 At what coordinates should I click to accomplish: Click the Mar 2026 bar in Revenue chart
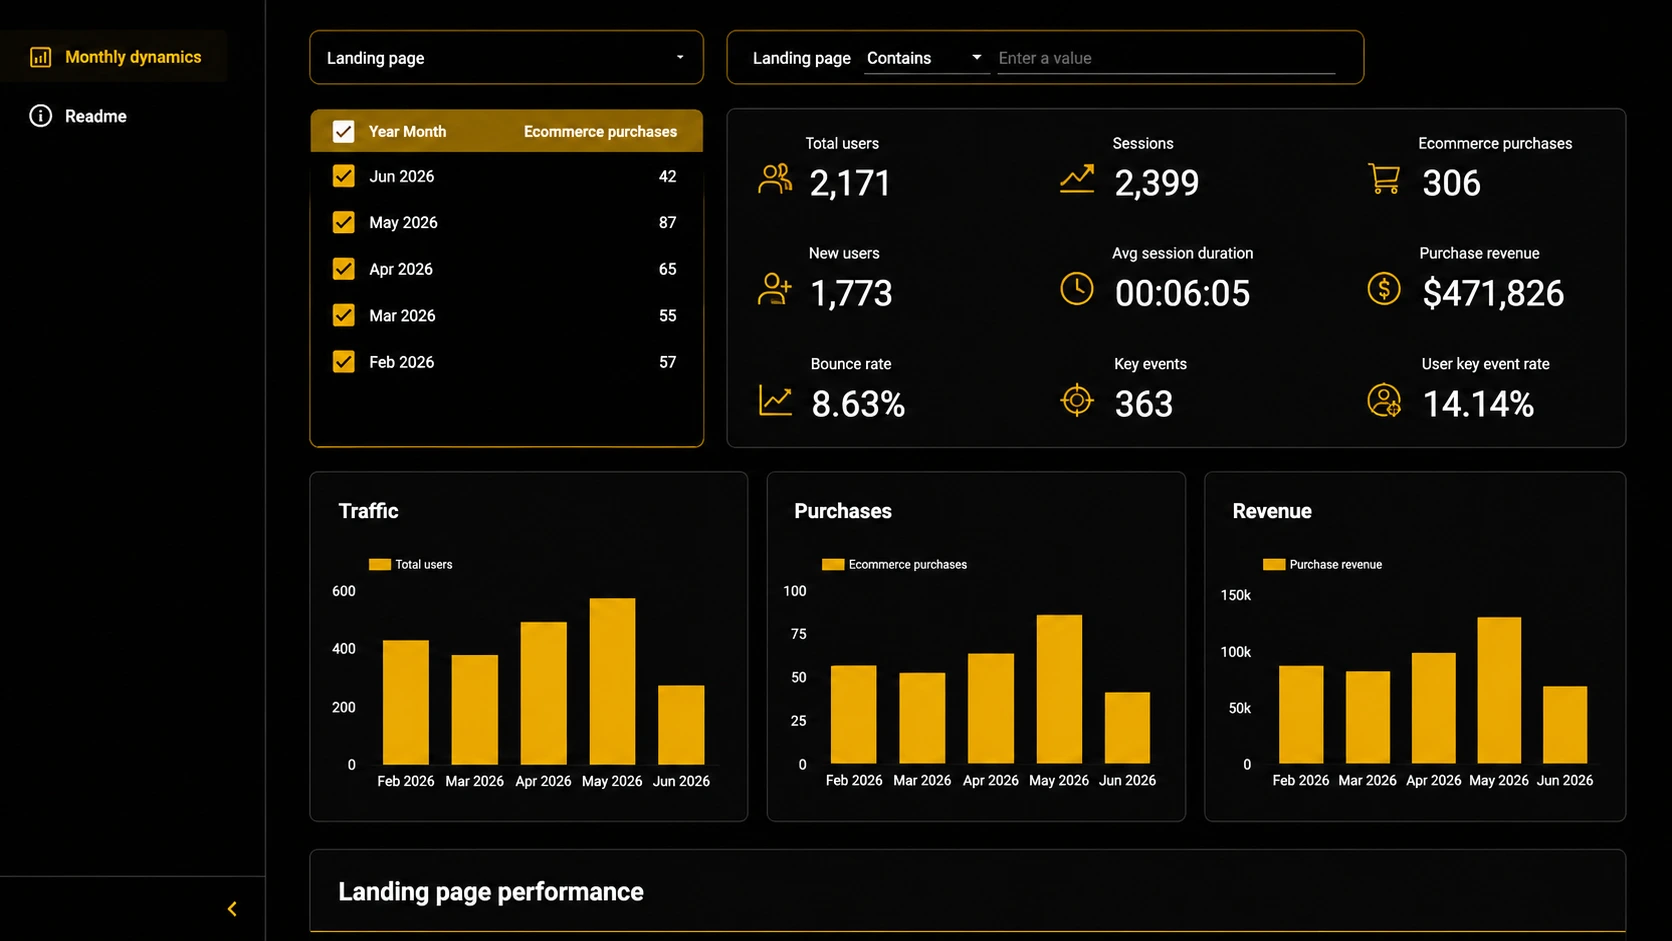pyautogui.click(x=1367, y=718)
